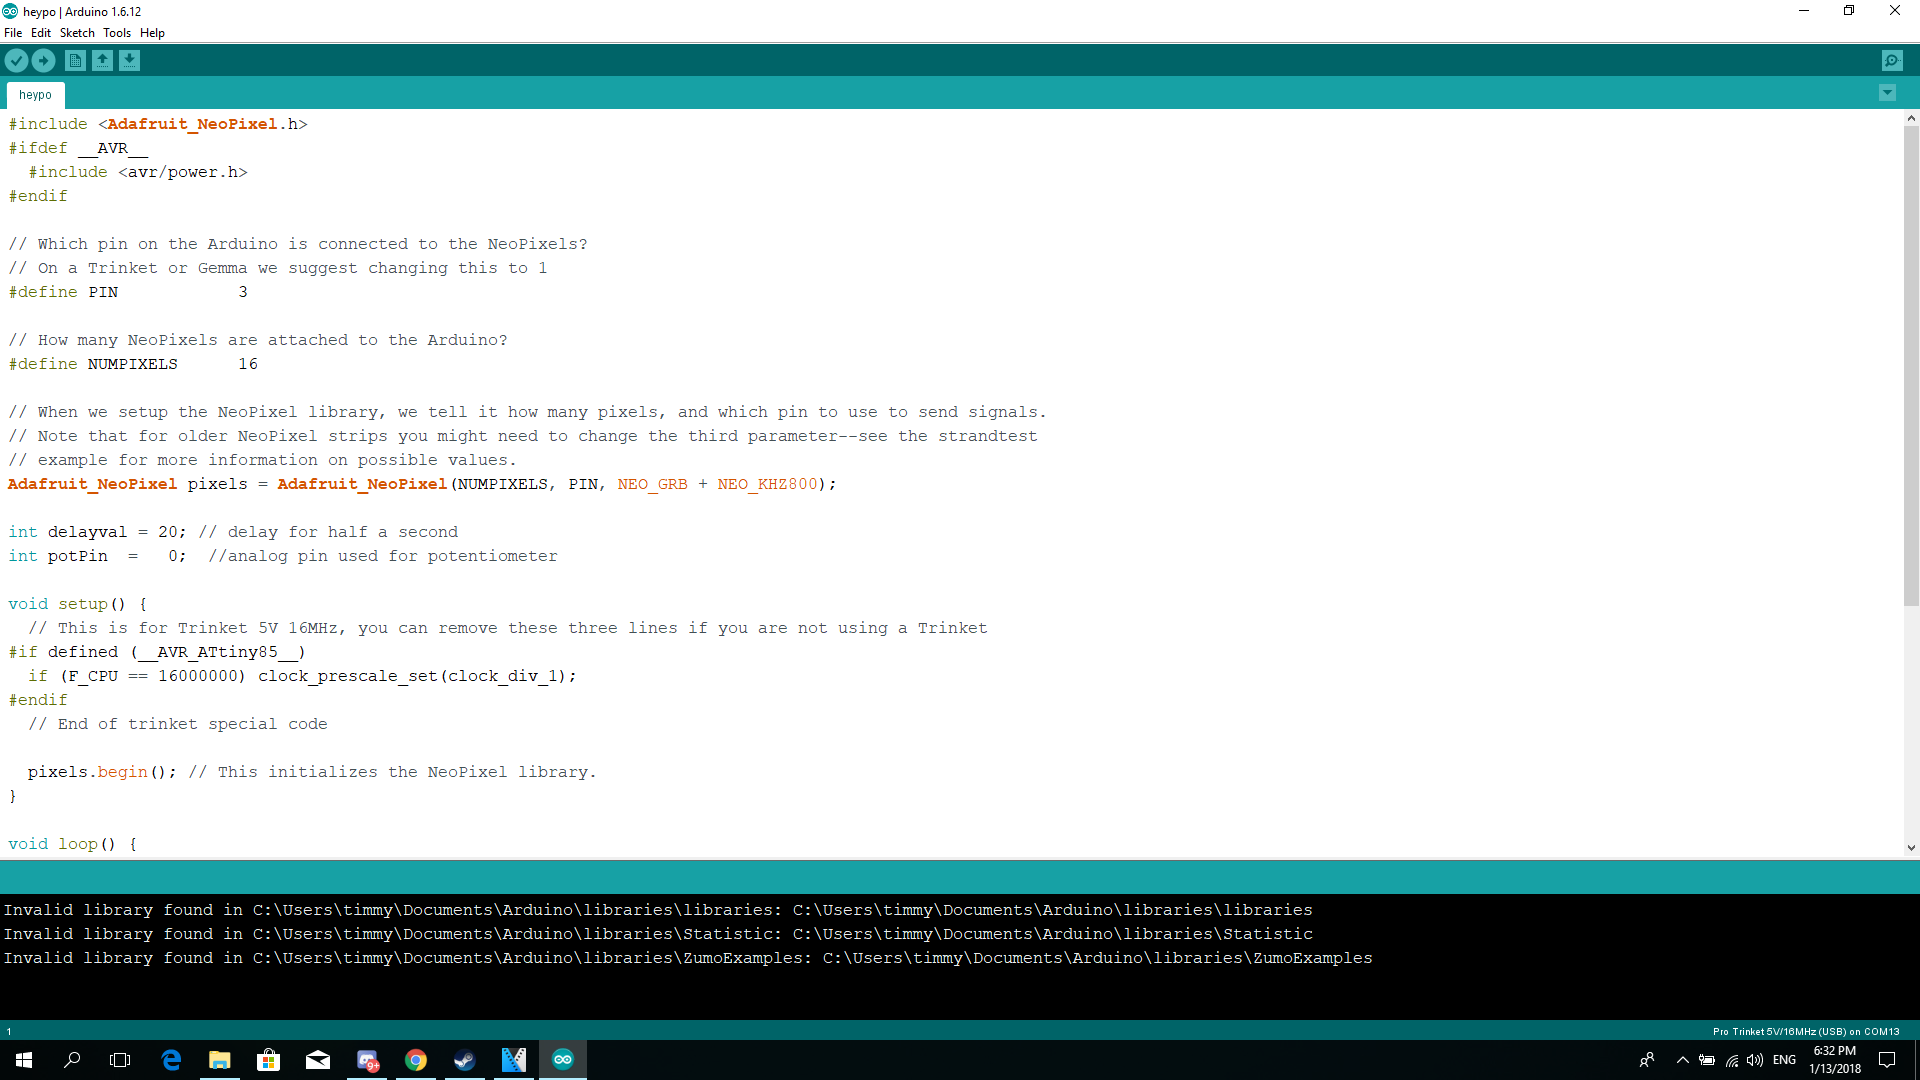Image resolution: width=1920 pixels, height=1080 pixels.
Task: Expand hidden system tray icons chevron
Action: 1682,1060
